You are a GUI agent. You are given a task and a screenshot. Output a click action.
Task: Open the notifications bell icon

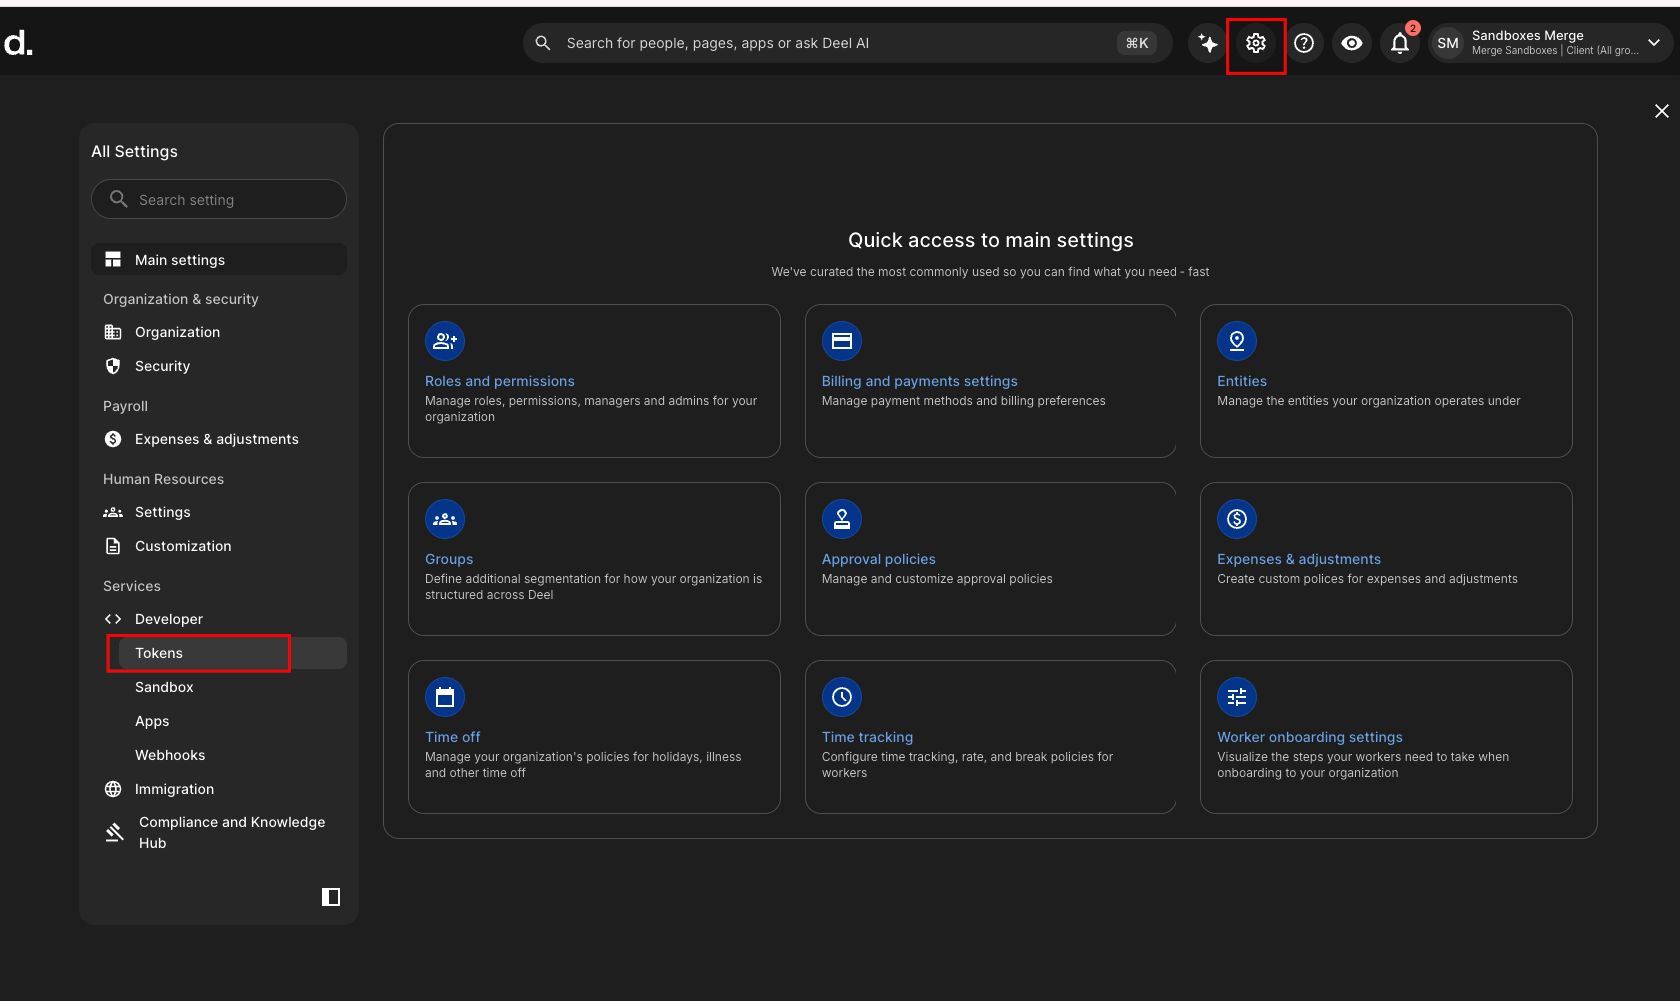(1400, 43)
